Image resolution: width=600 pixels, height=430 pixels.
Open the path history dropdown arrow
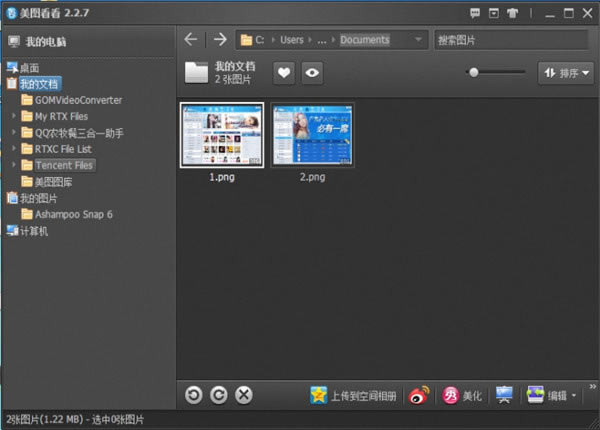tap(418, 39)
